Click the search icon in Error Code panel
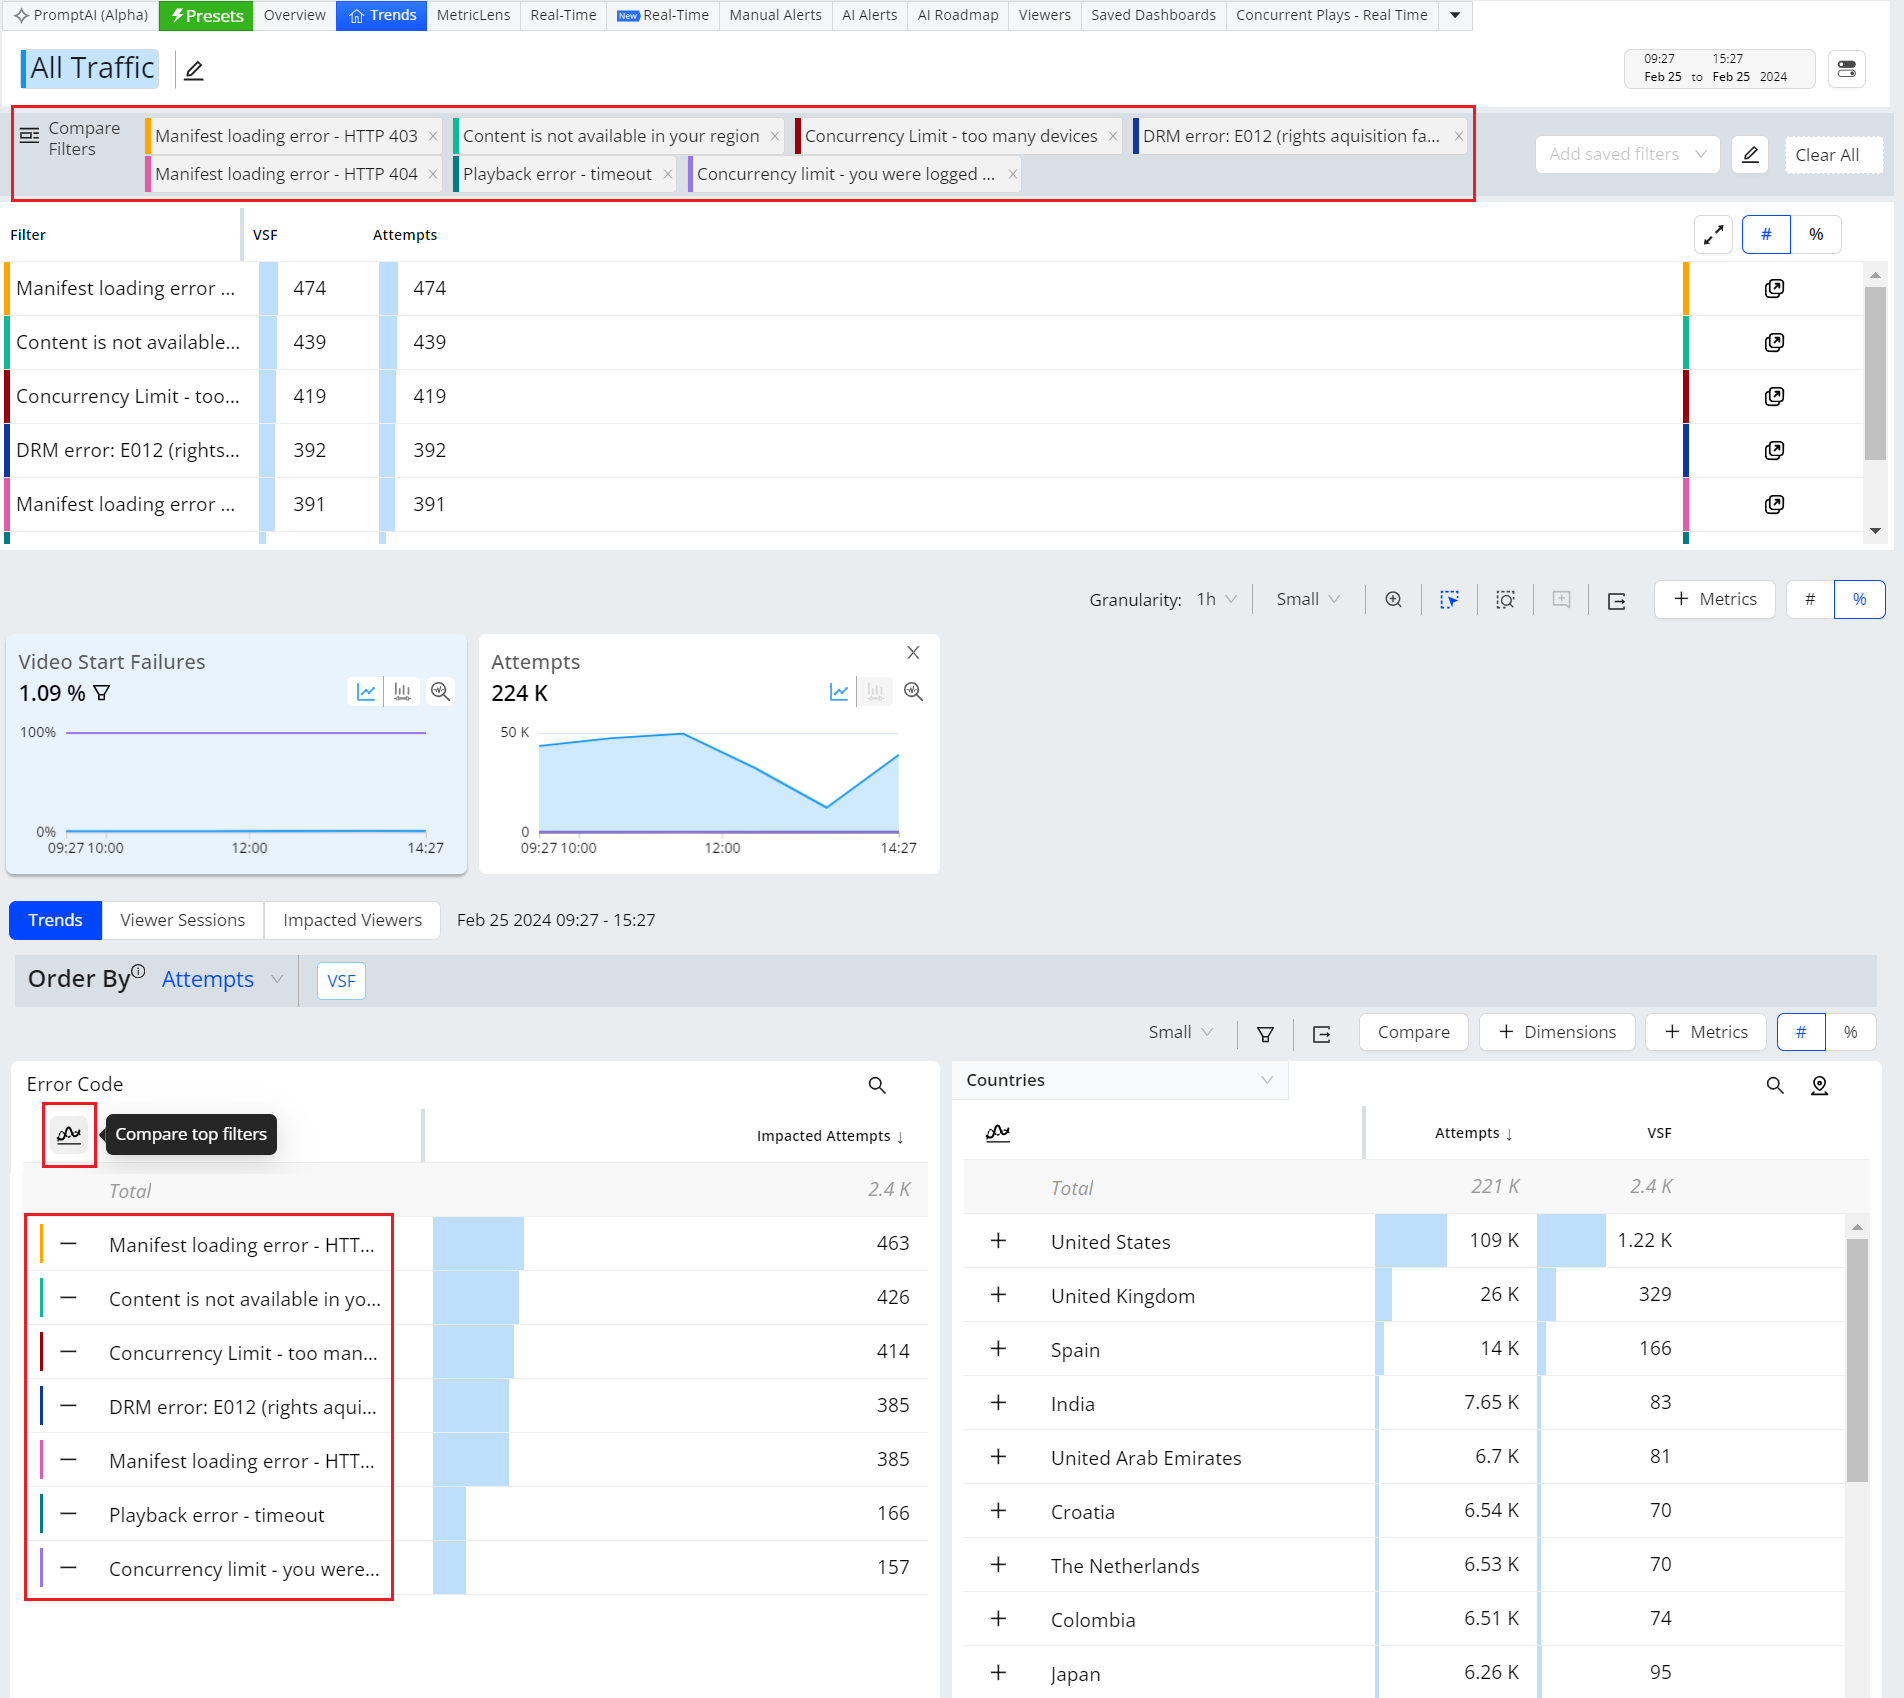 [877, 1085]
